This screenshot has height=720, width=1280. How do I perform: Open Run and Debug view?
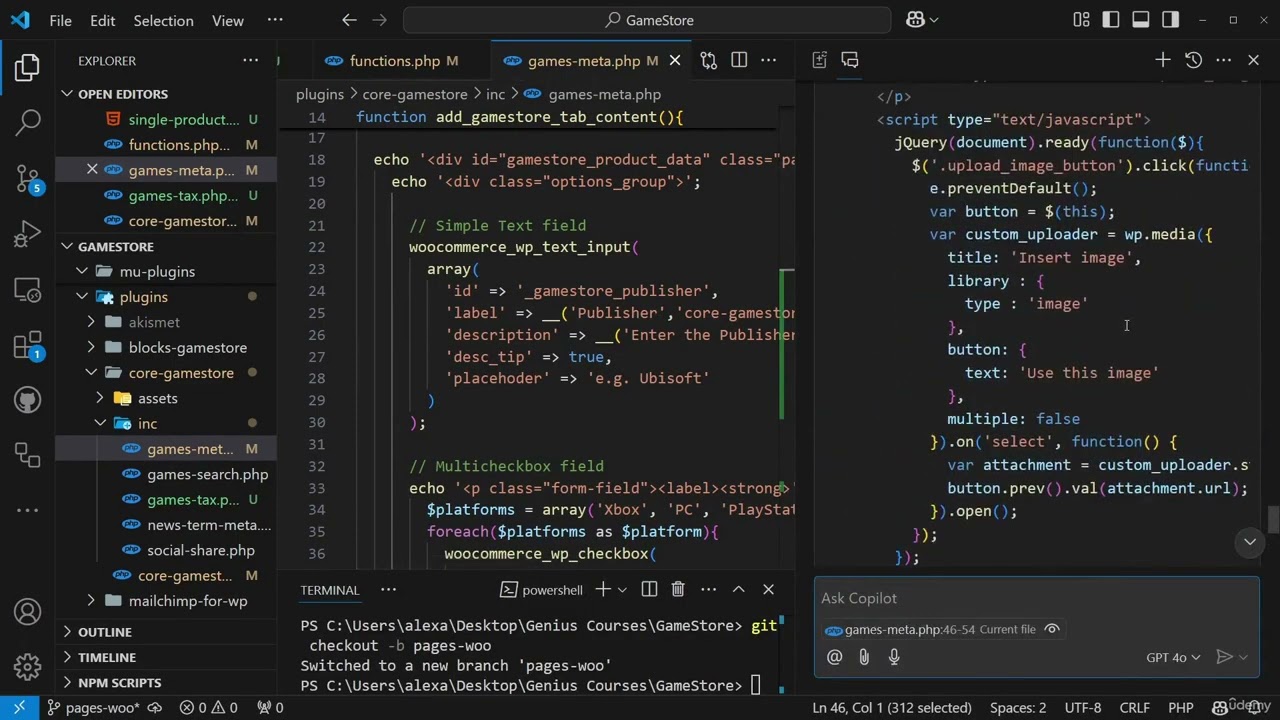tap(28, 234)
